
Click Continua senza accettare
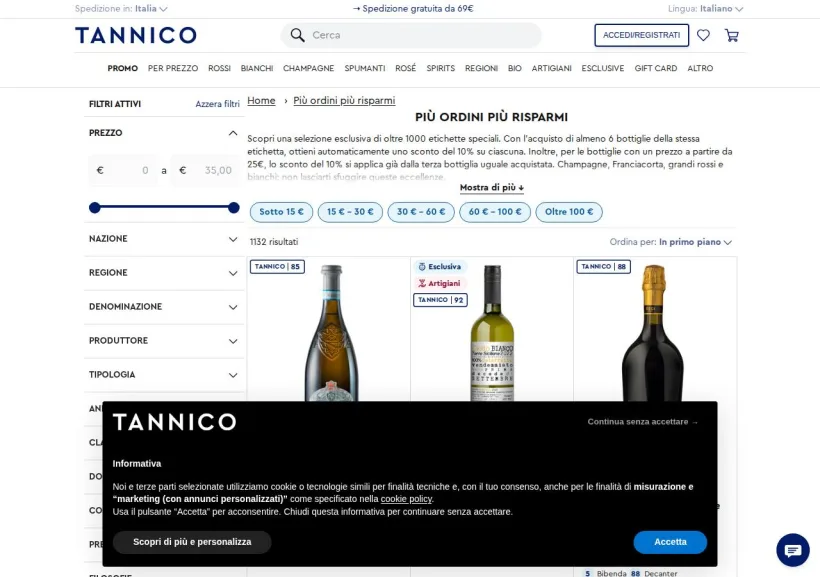643,422
